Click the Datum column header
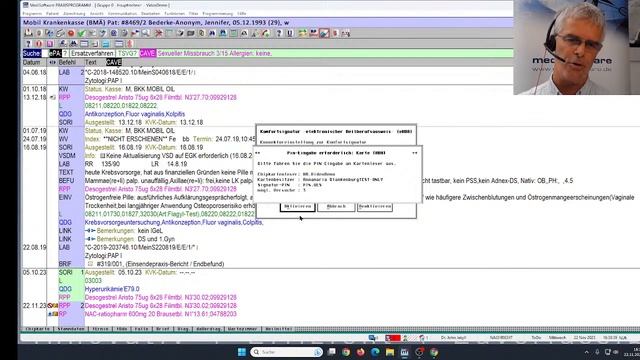Viewport: 640px width, 360px height. pos(31,62)
